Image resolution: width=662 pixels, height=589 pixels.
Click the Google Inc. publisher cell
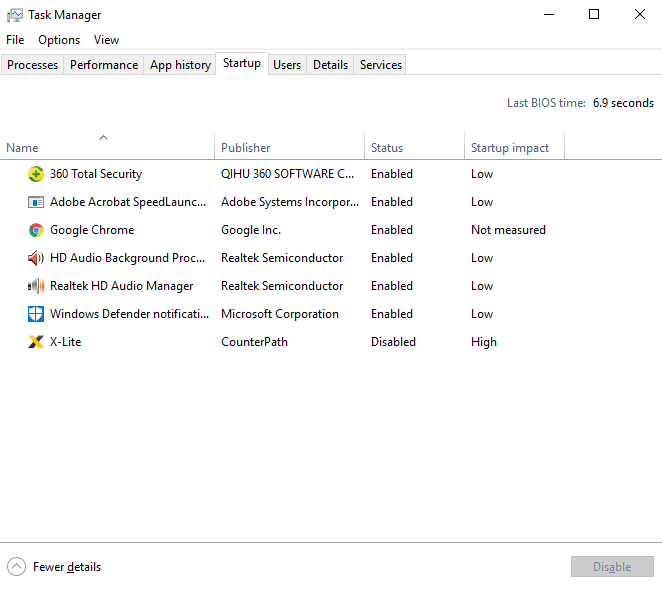pos(251,230)
